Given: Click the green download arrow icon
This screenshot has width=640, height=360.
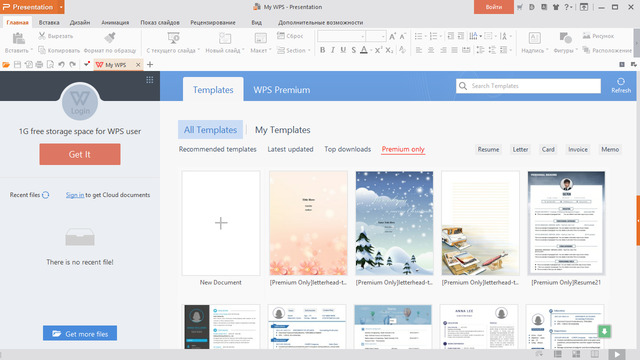Looking at the screenshot, I should pyautogui.click(x=604, y=331).
